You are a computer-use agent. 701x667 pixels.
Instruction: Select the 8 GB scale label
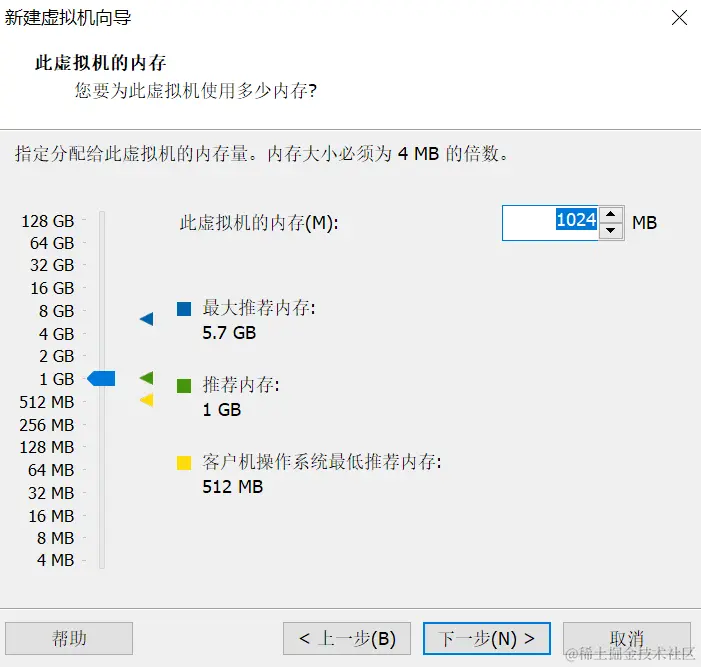56,311
